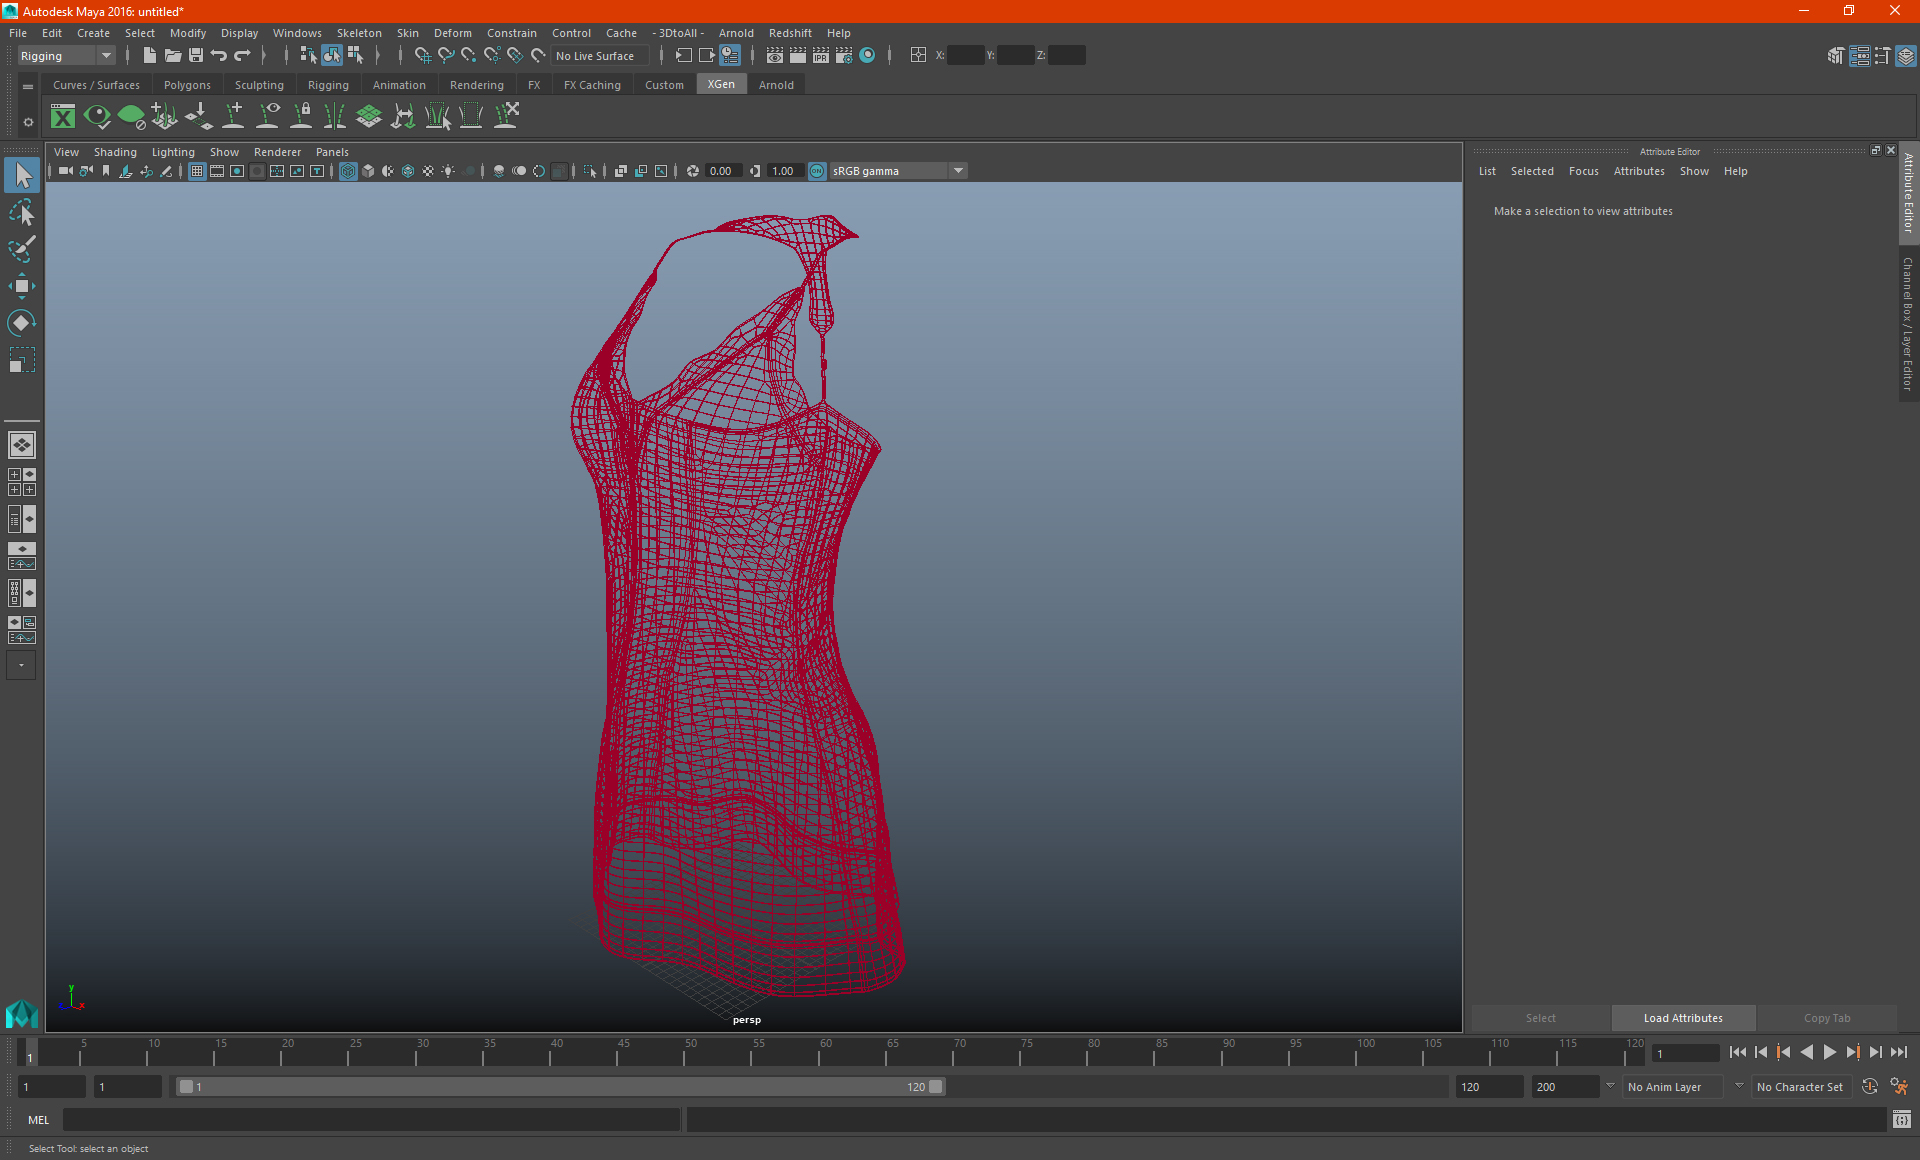
Task: Click the IPR render icon
Action: pos(820,56)
